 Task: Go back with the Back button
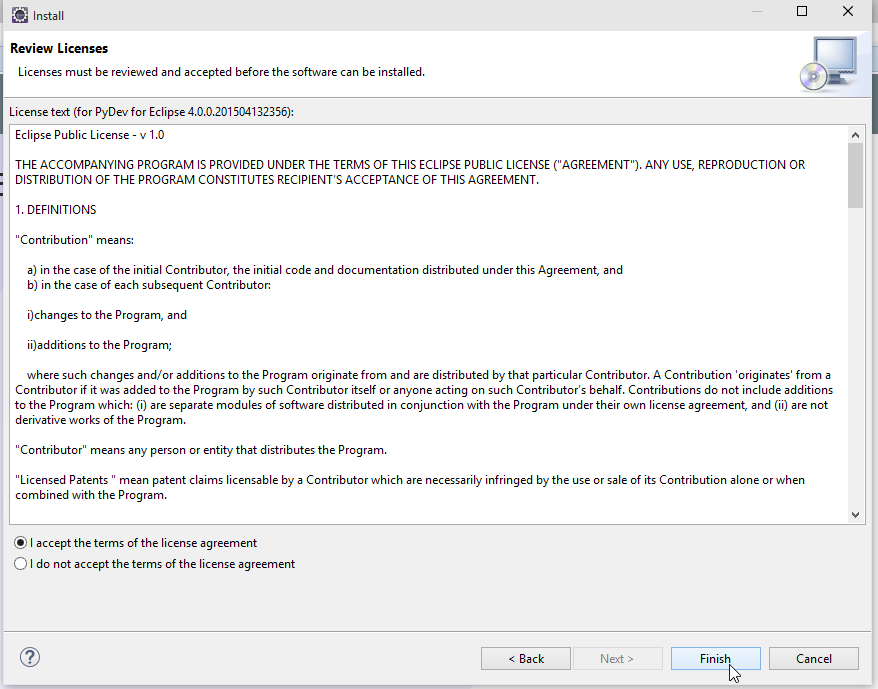click(525, 658)
